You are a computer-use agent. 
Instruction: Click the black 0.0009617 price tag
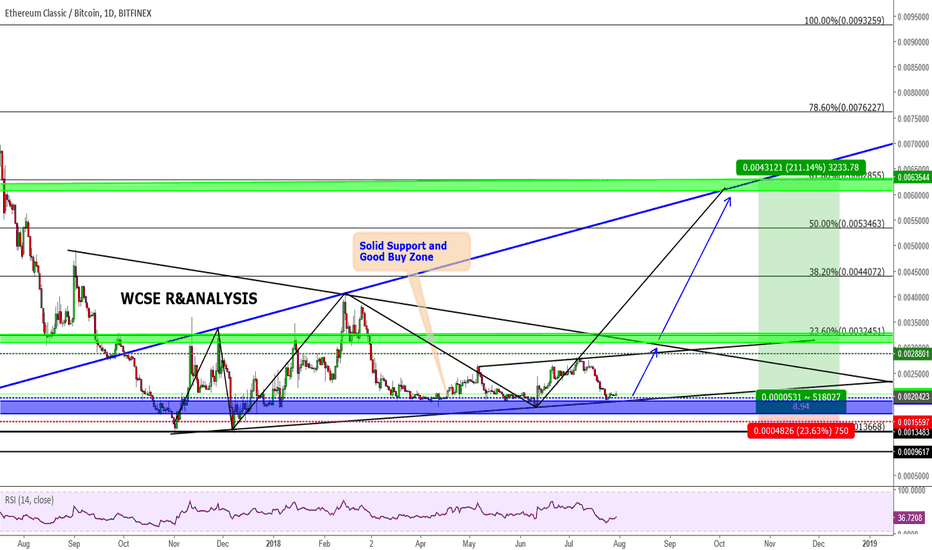[913, 452]
